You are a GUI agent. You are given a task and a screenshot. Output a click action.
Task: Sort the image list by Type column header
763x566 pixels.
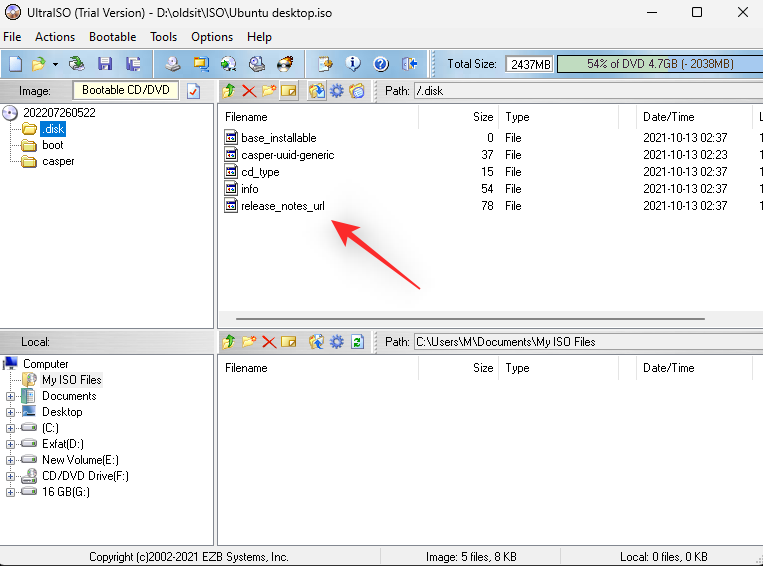(559, 117)
